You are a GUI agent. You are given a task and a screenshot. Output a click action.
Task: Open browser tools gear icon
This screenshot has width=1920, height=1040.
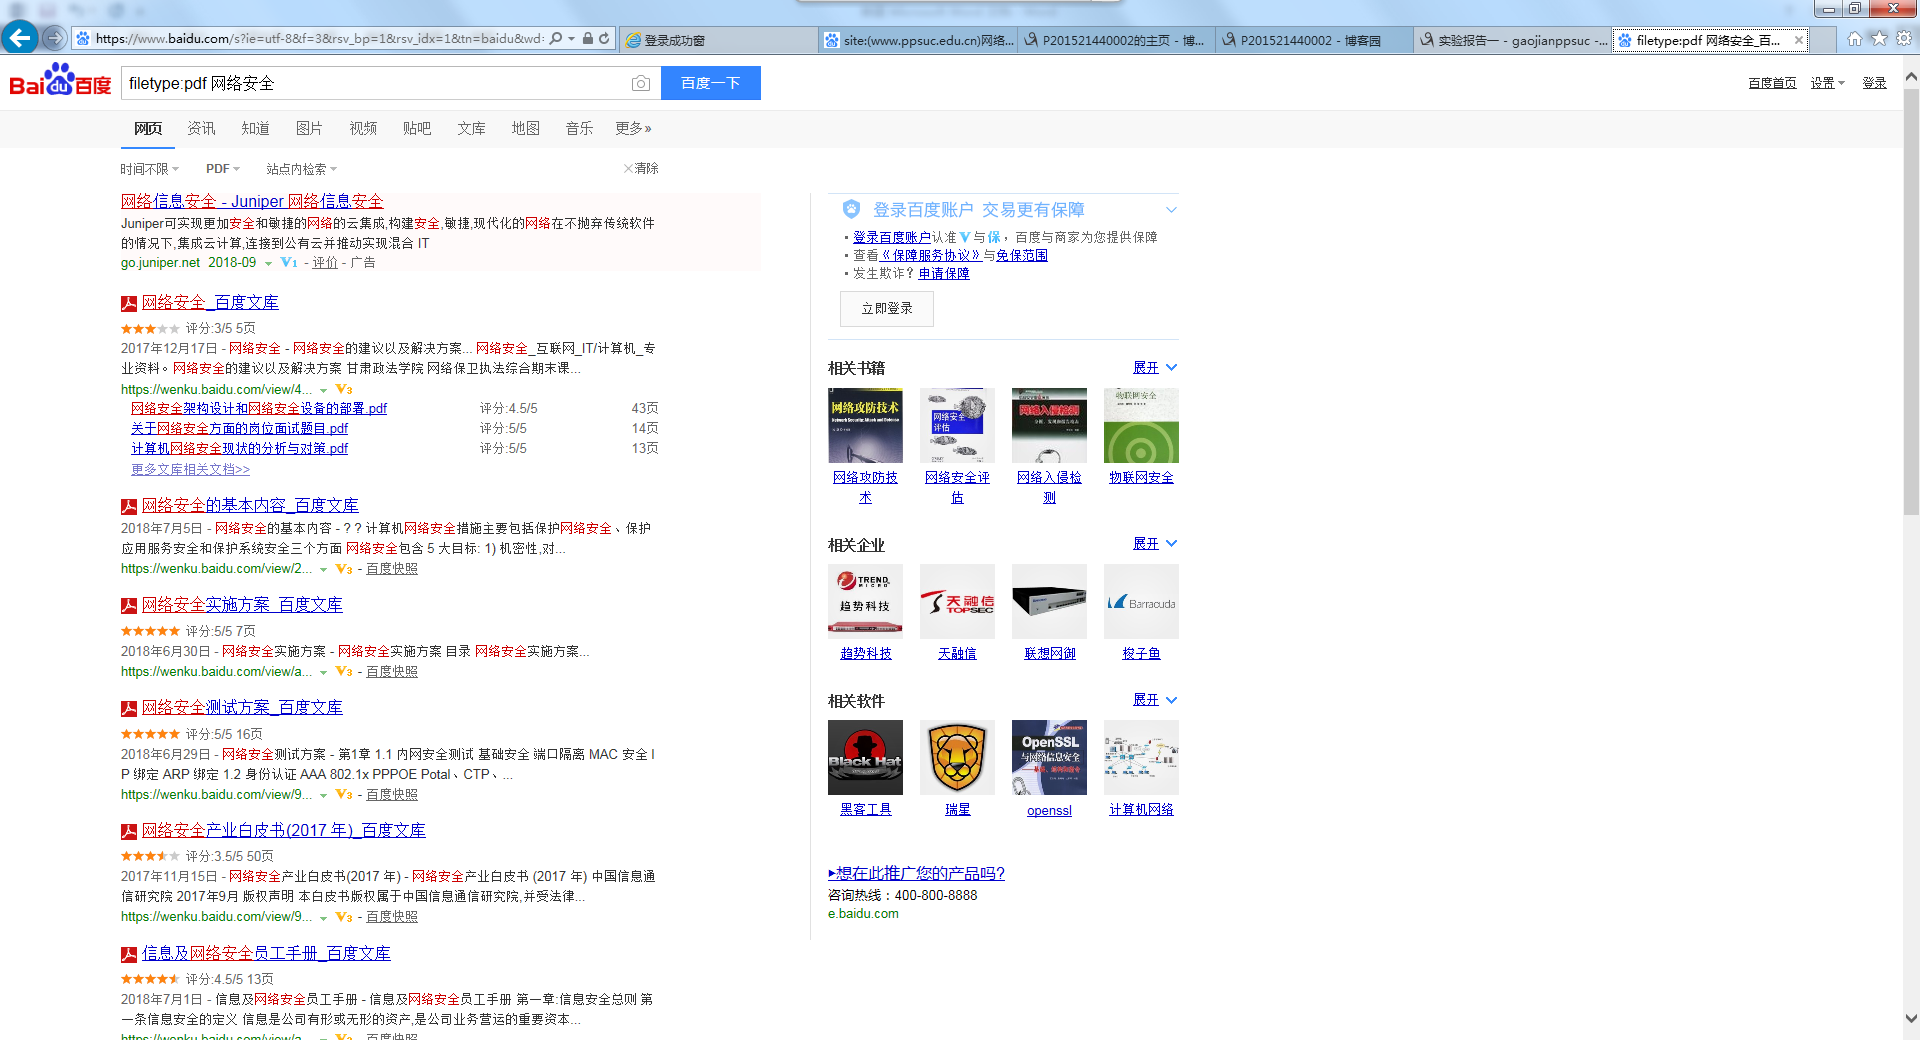pos(1904,39)
